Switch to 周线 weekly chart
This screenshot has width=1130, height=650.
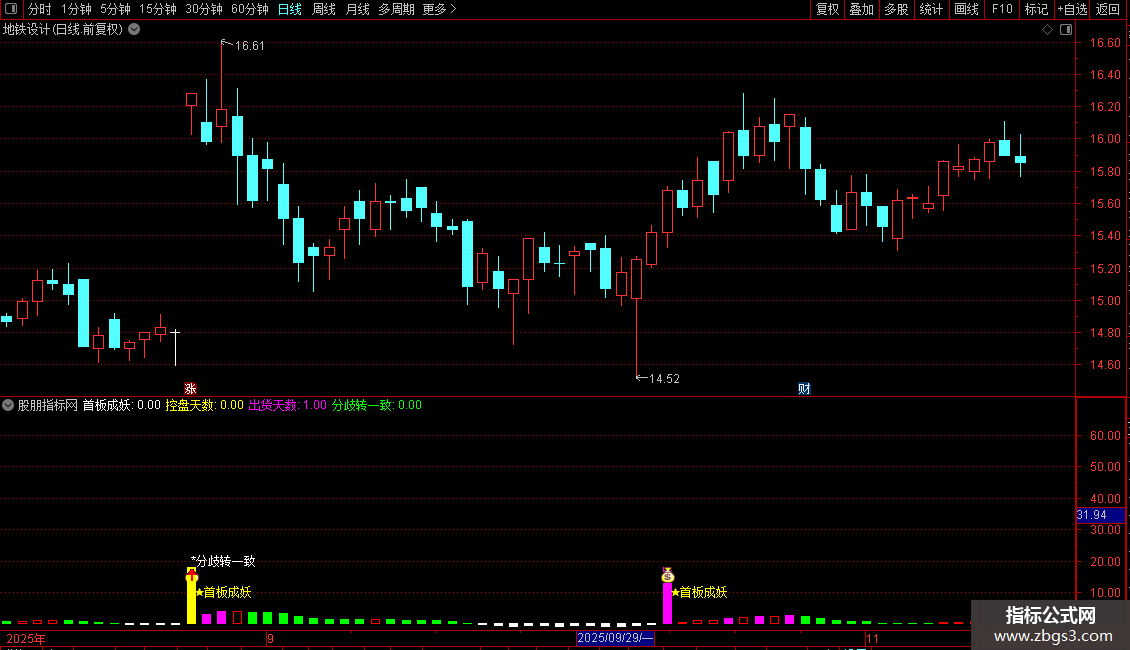(x=324, y=9)
